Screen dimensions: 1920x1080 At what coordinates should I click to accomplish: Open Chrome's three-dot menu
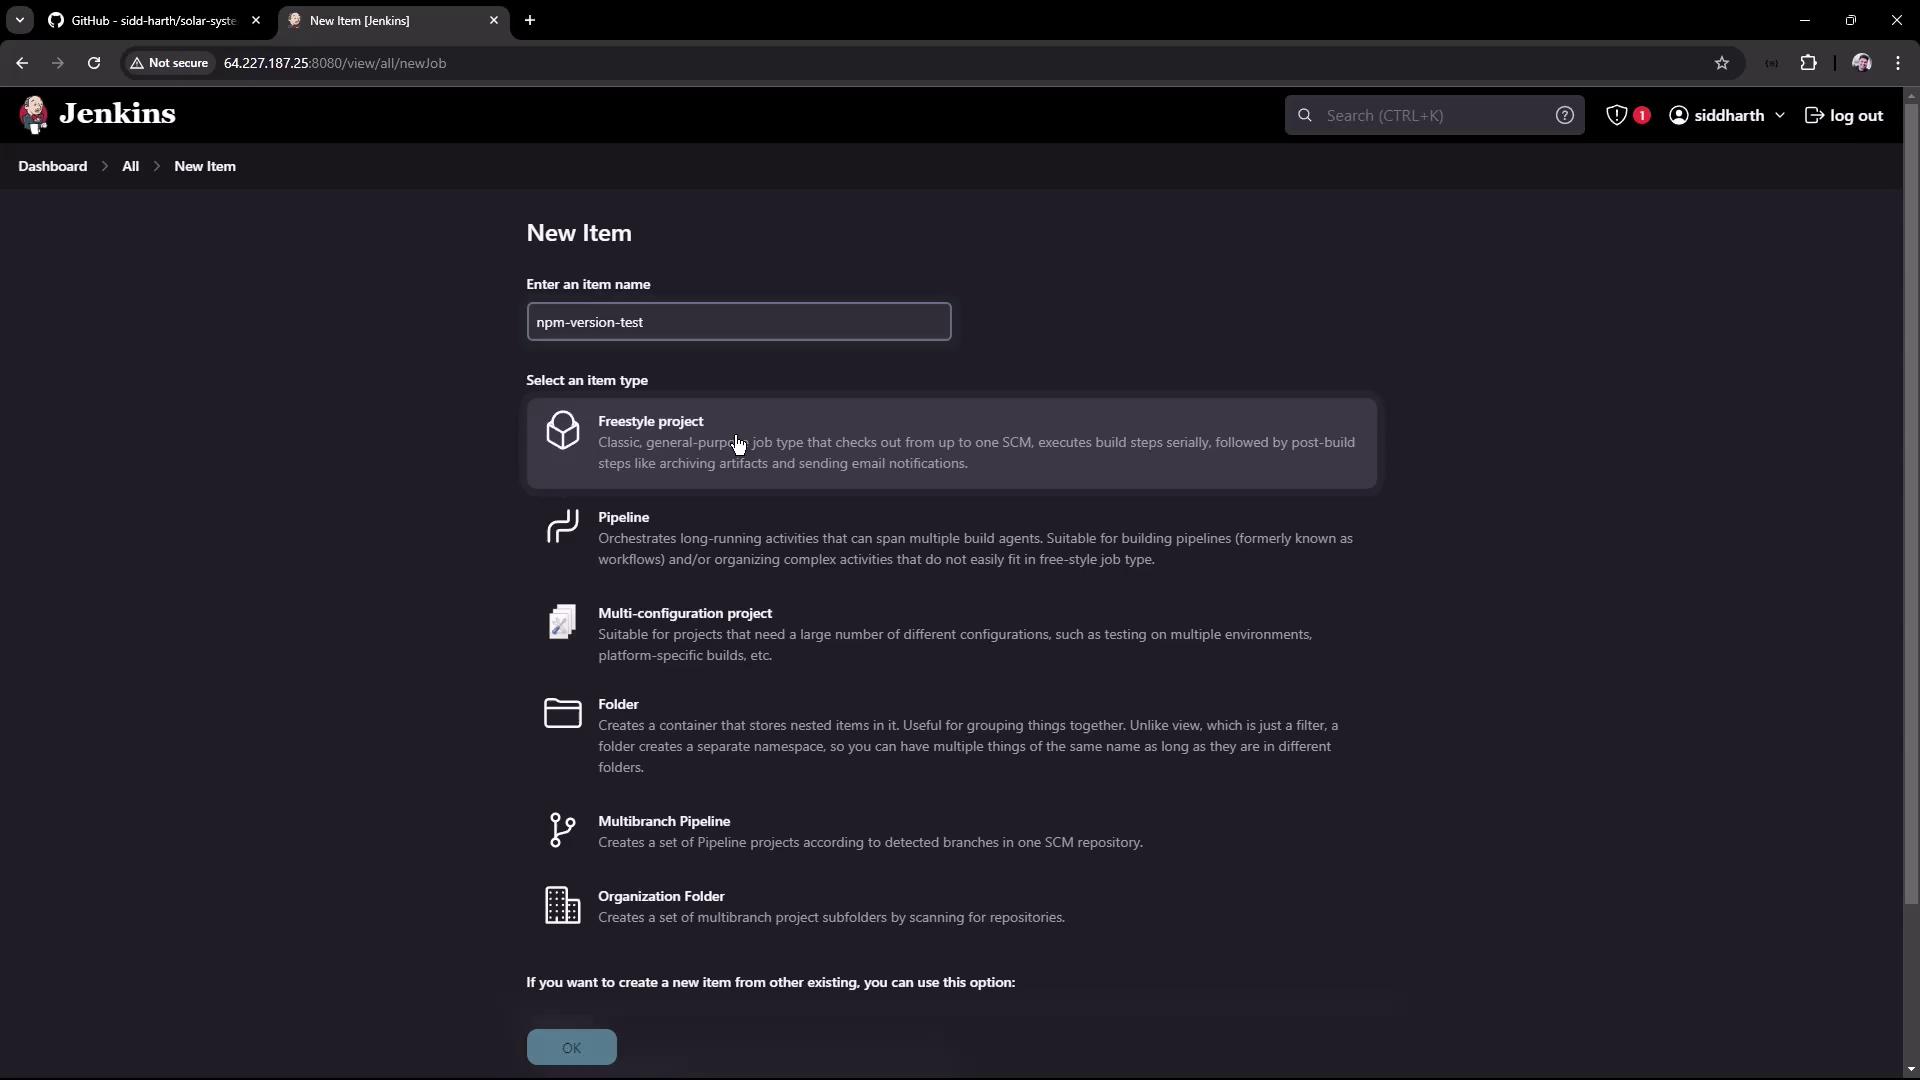[1897, 63]
